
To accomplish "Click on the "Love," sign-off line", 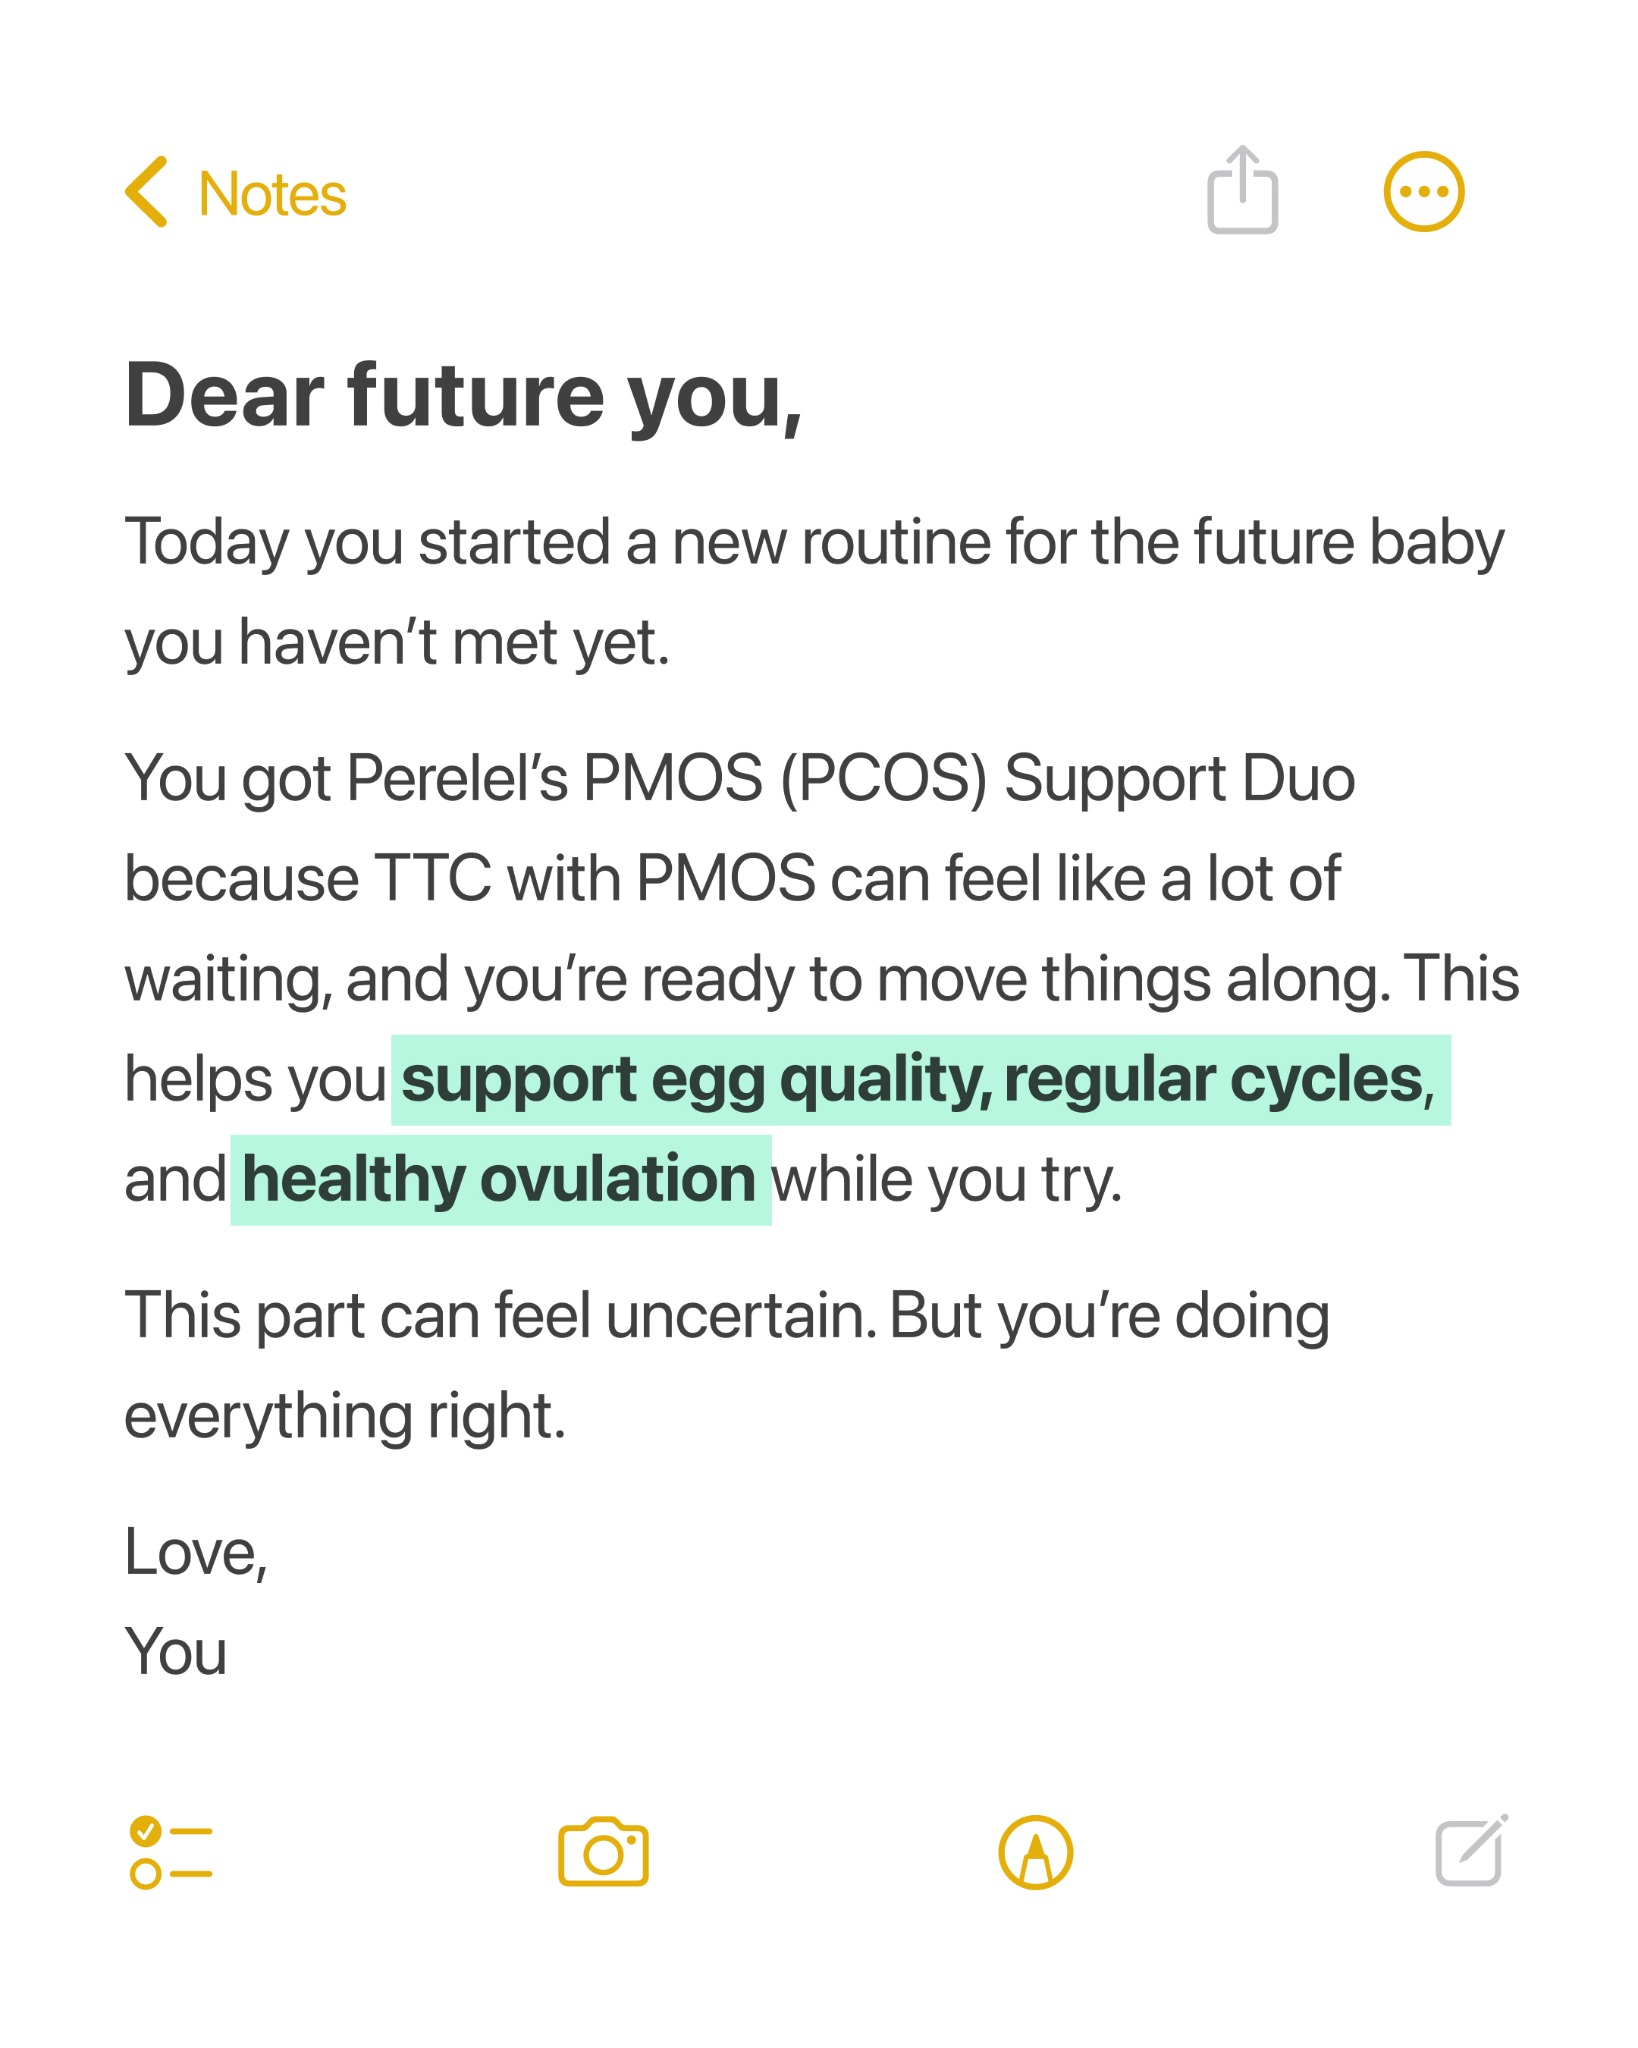I will [196, 1552].
